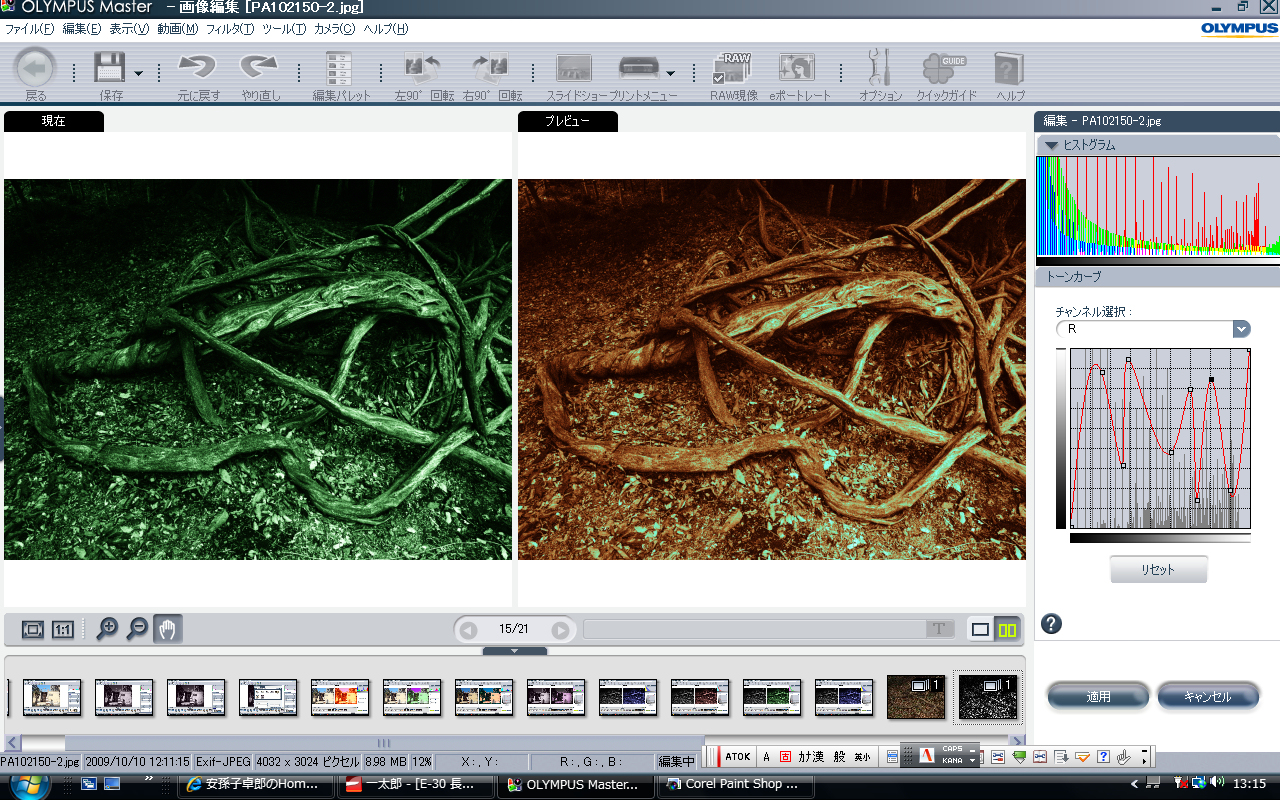1280x800 pixels.
Task: Open the 動画(M) menu
Action: 177,29
